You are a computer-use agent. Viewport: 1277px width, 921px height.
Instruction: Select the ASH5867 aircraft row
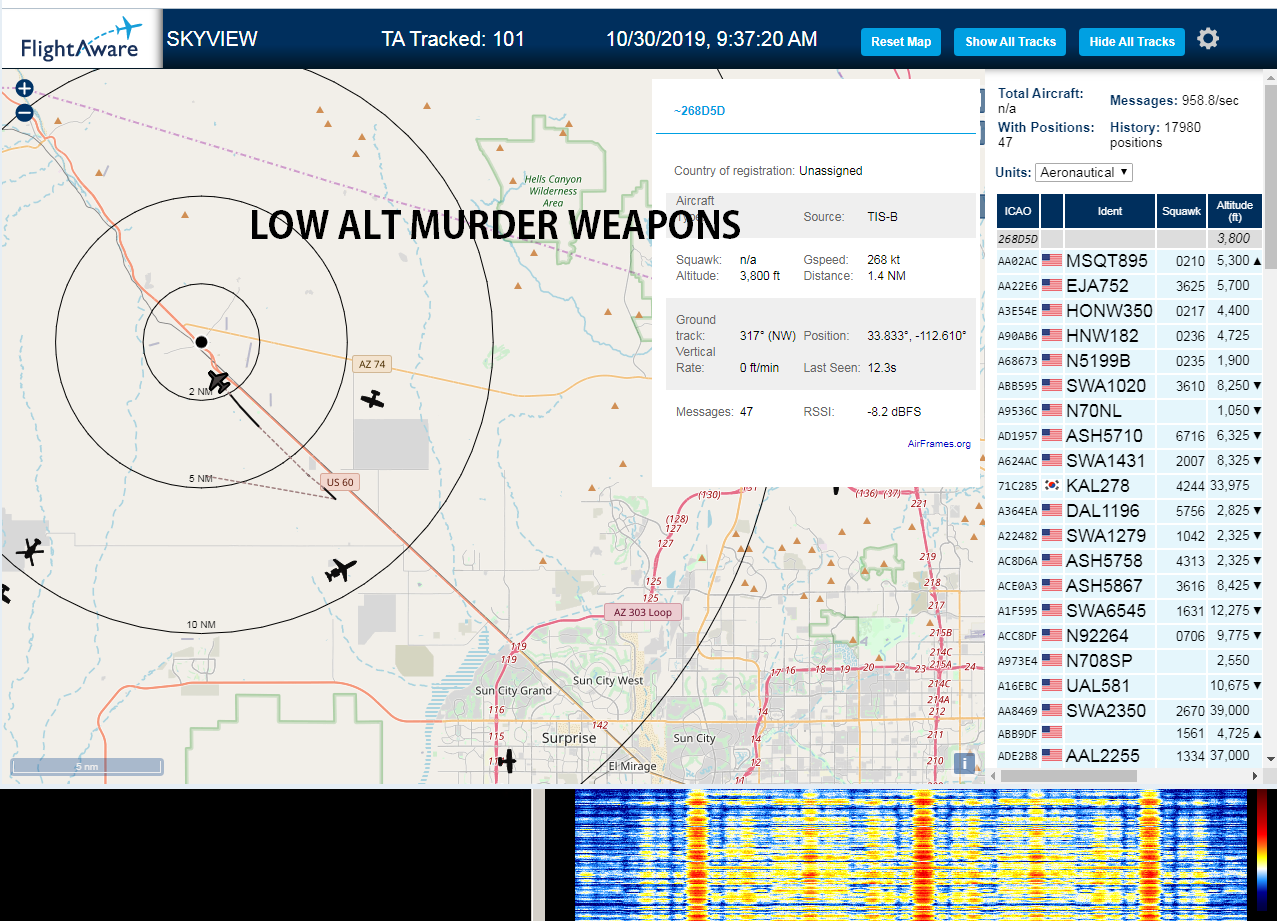pos(1129,585)
